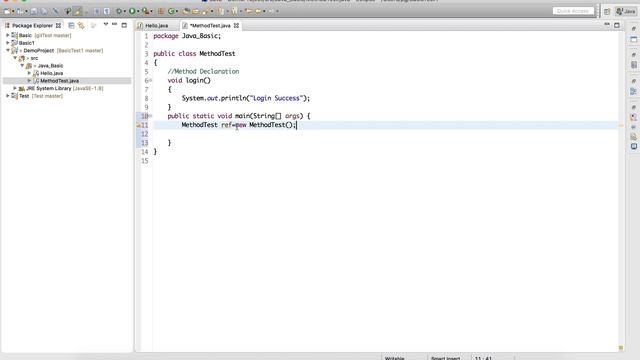Image resolution: width=640 pixels, height=360 pixels.
Task: Expand the Test project arrow
Action: (8, 96)
